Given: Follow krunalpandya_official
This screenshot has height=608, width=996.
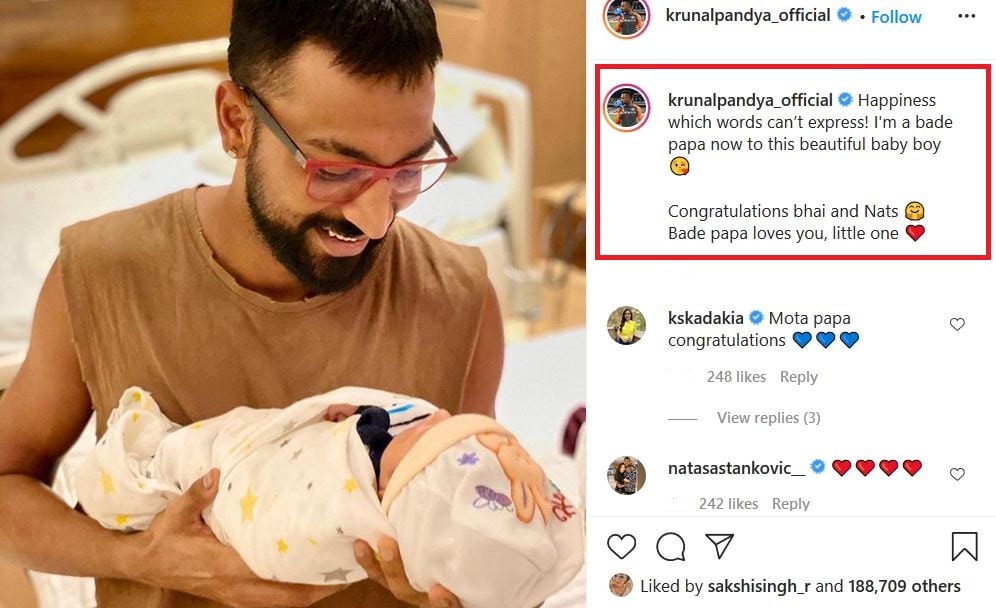Looking at the screenshot, I should click(x=896, y=17).
